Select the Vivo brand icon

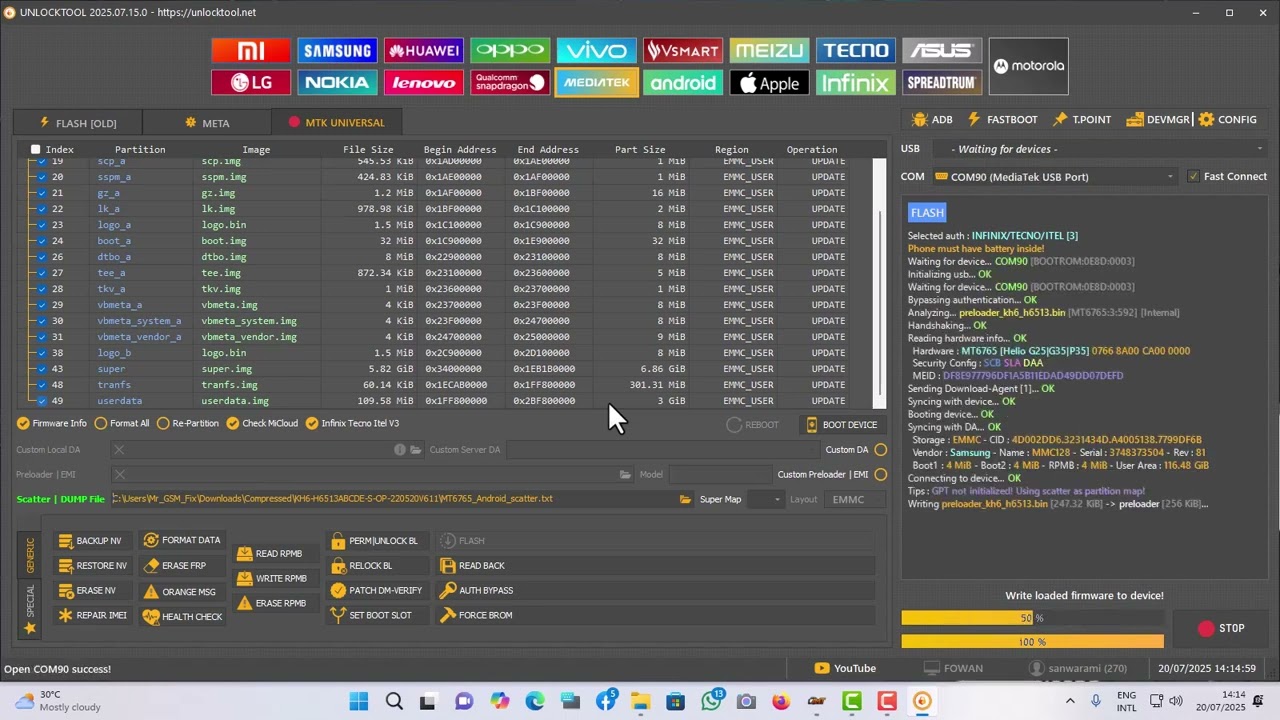(x=596, y=51)
